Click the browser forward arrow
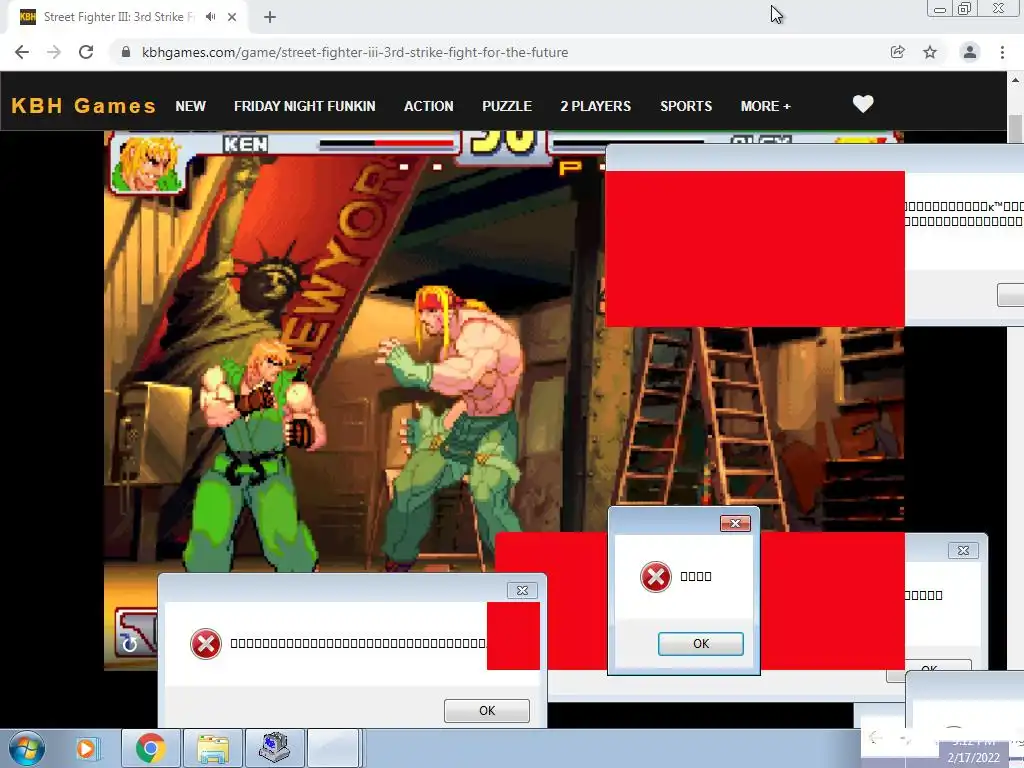1024x768 pixels. click(54, 52)
